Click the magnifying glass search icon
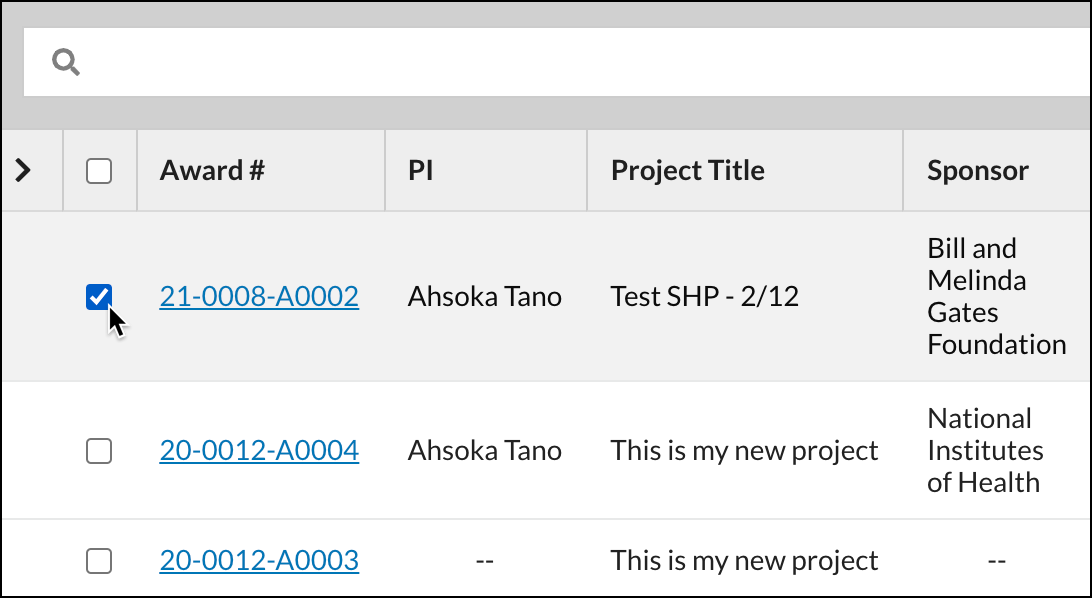This screenshot has width=1092, height=598. (x=67, y=61)
